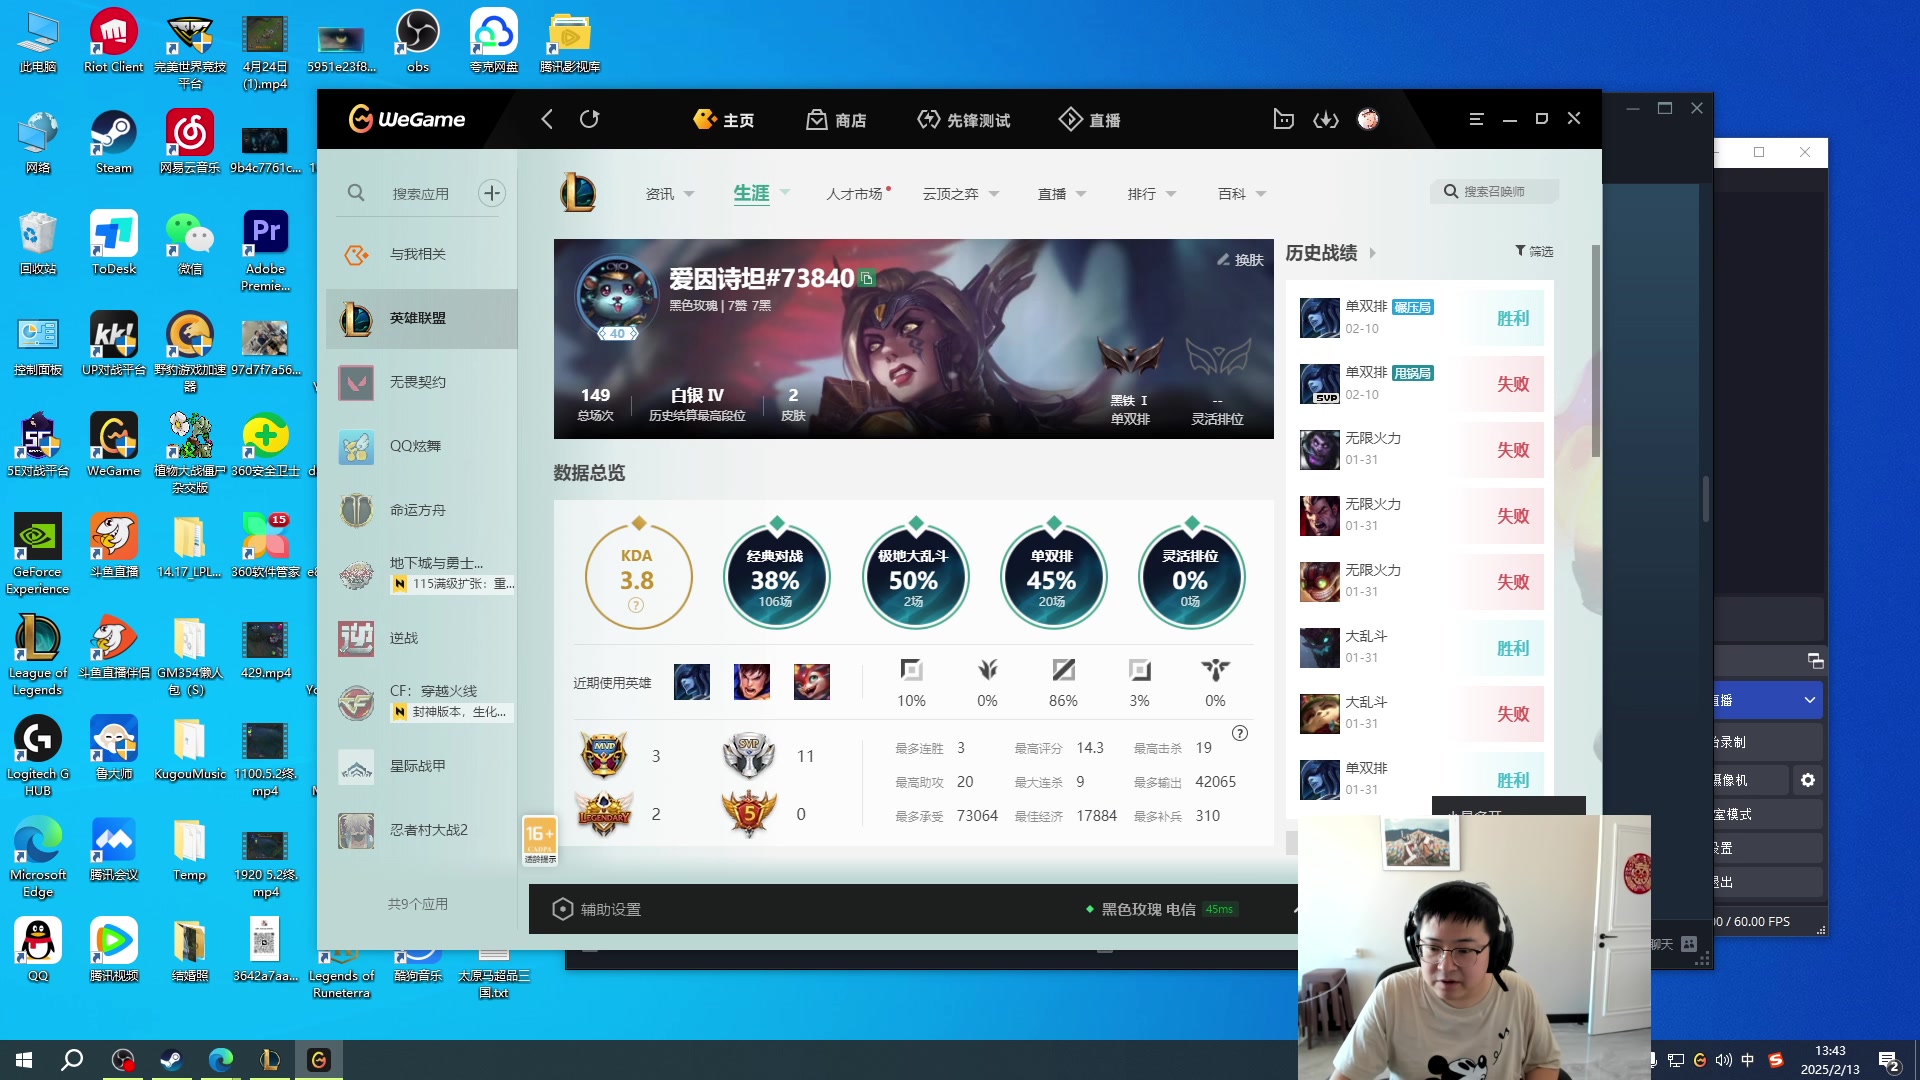Open the Windows Start menu
The width and height of the screenshot is (1920, 1080).
click(24, 1060)
